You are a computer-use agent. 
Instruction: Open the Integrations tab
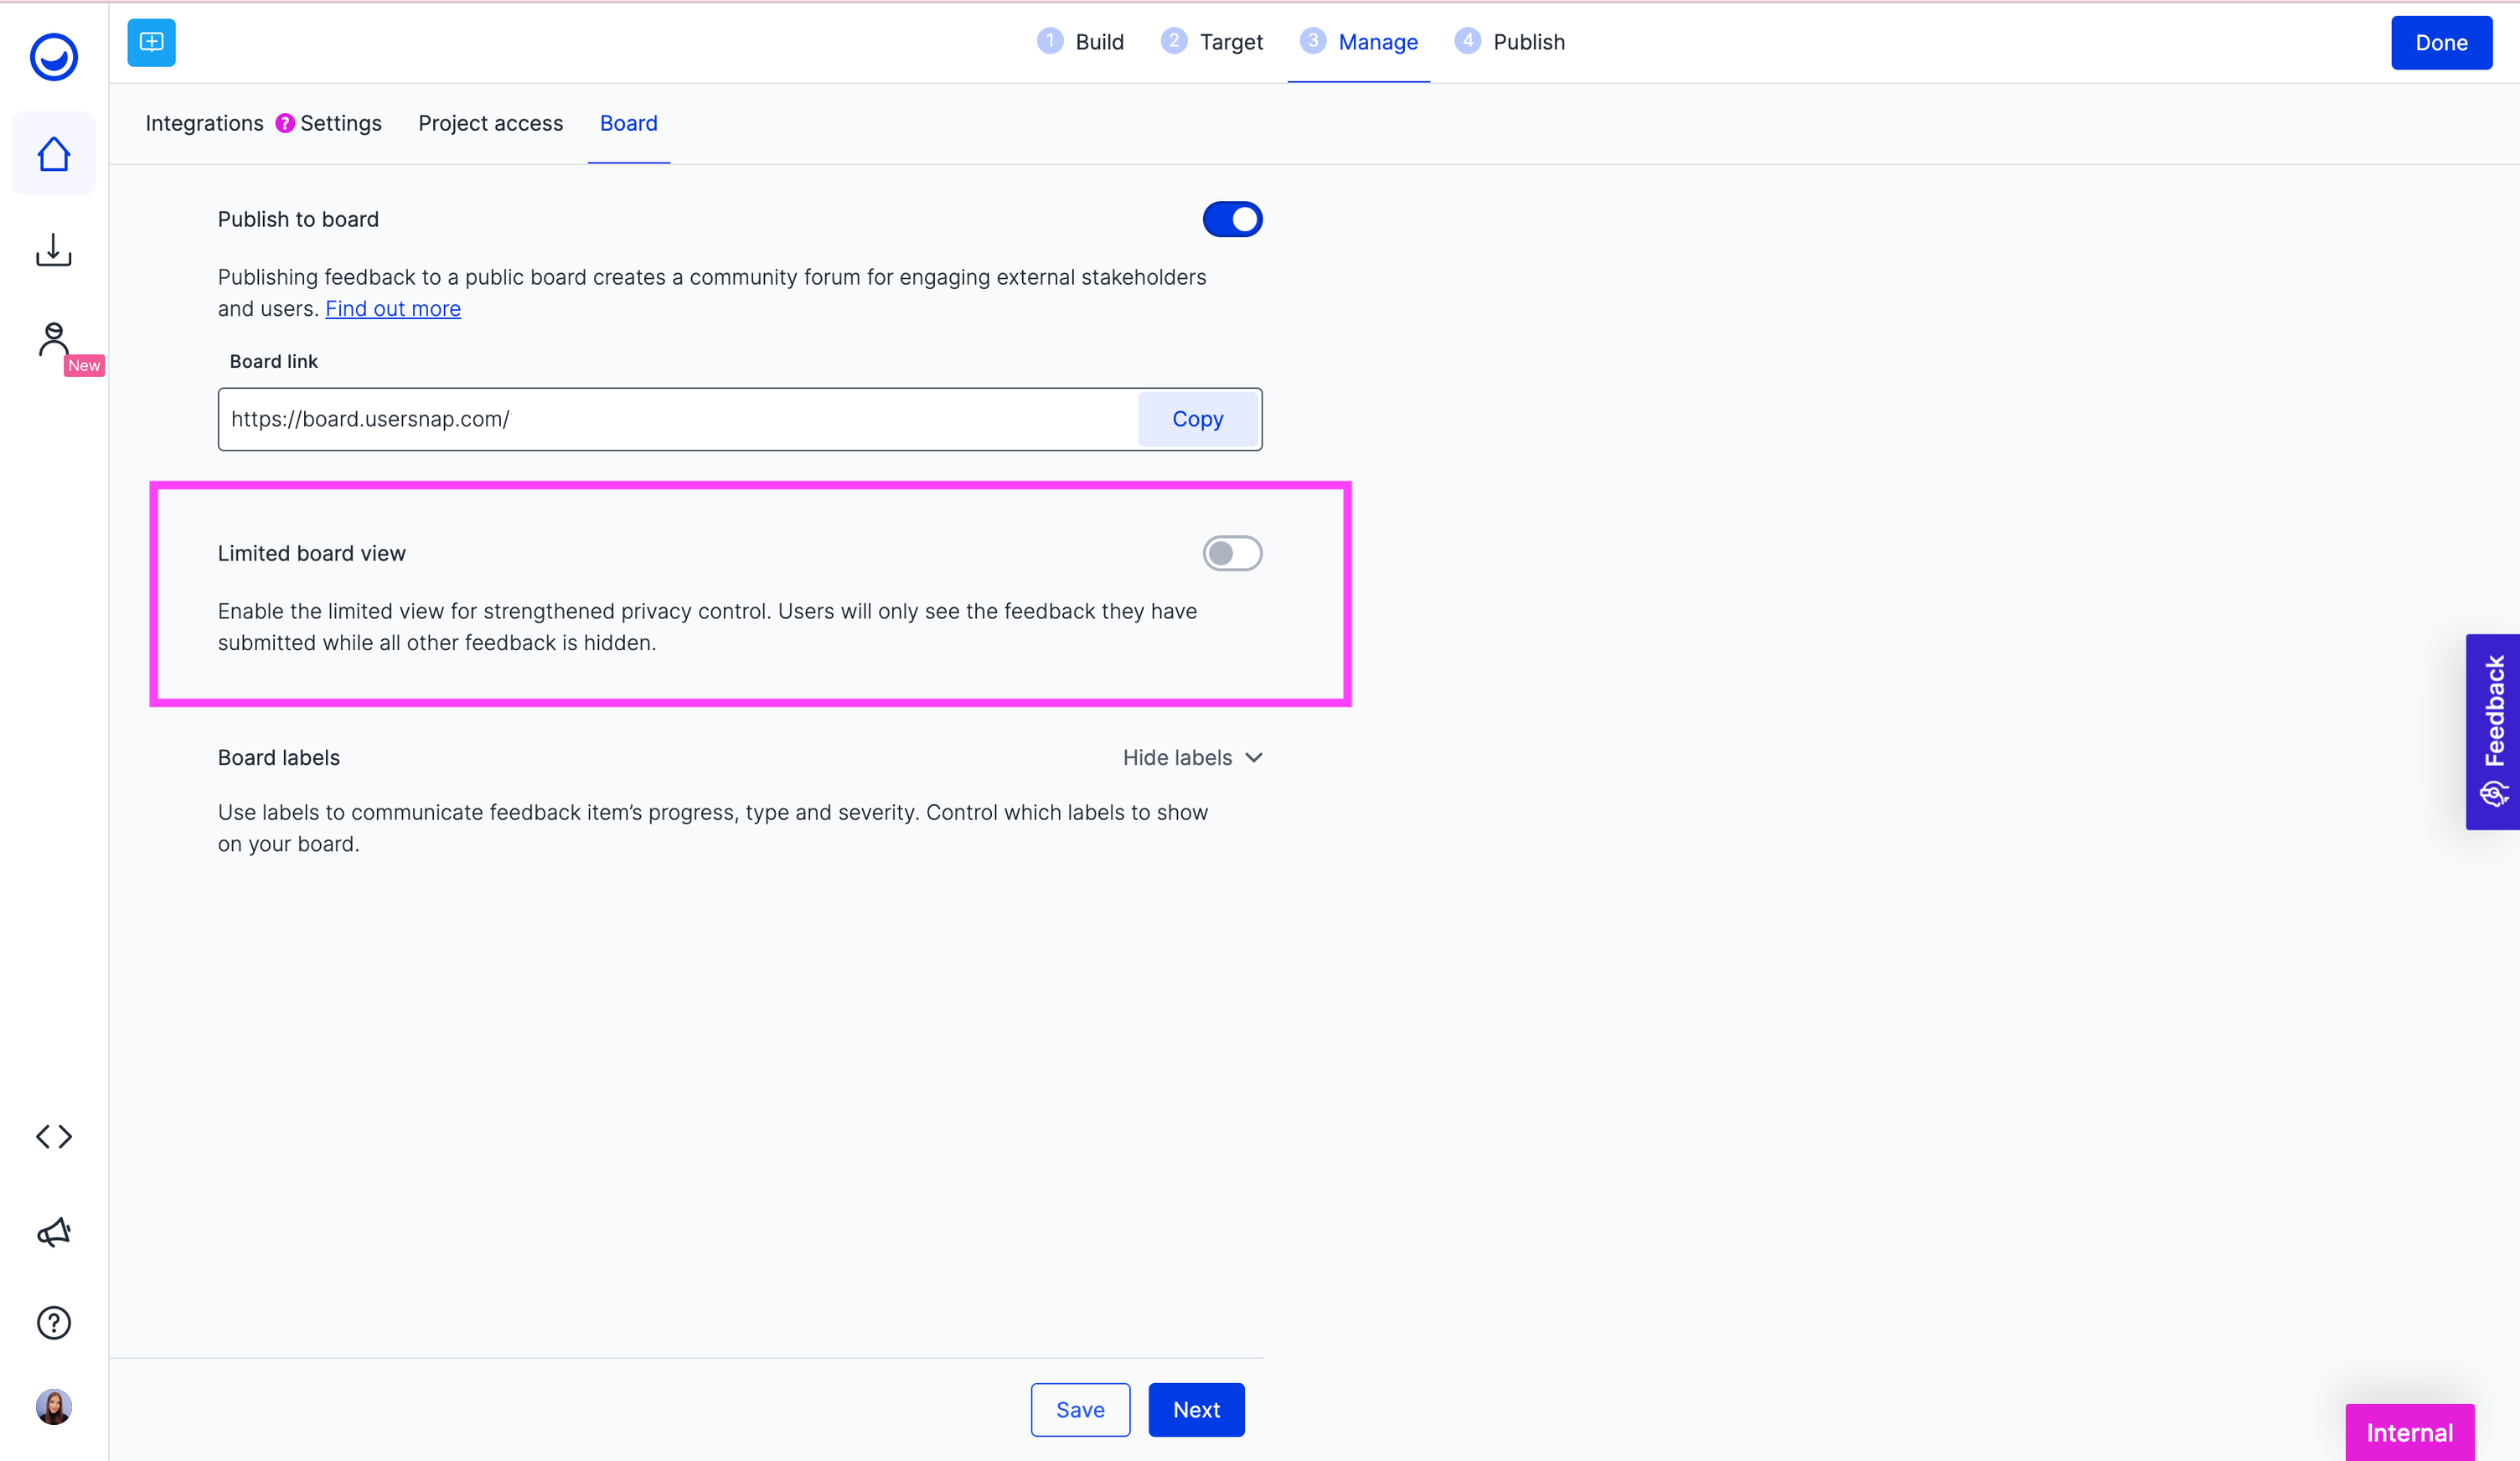click(204, 123)
